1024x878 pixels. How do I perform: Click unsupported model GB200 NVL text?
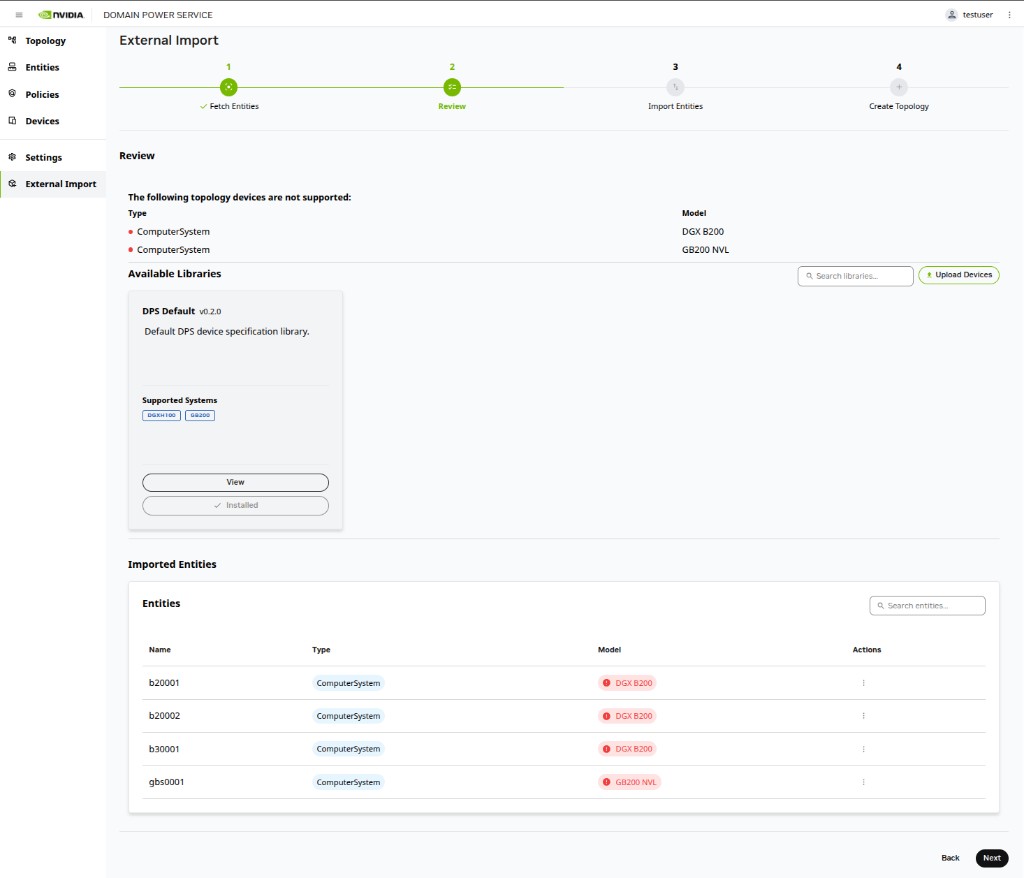tap(705, 250)
